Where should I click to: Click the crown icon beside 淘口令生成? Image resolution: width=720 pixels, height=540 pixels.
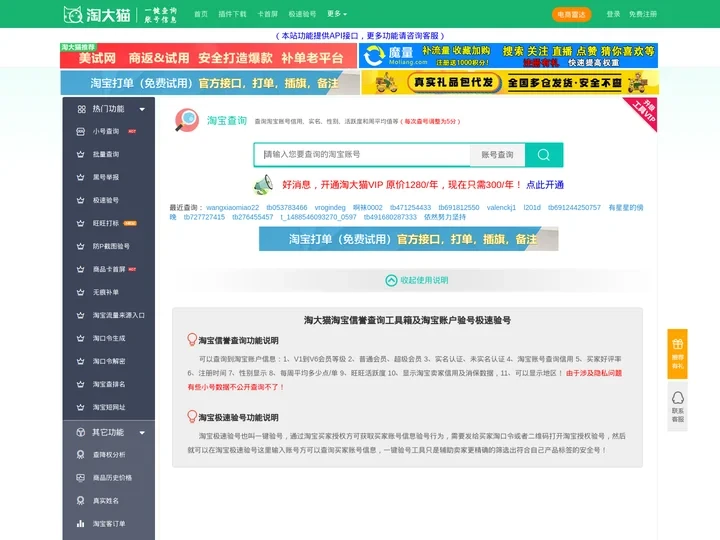pos(80,338)
